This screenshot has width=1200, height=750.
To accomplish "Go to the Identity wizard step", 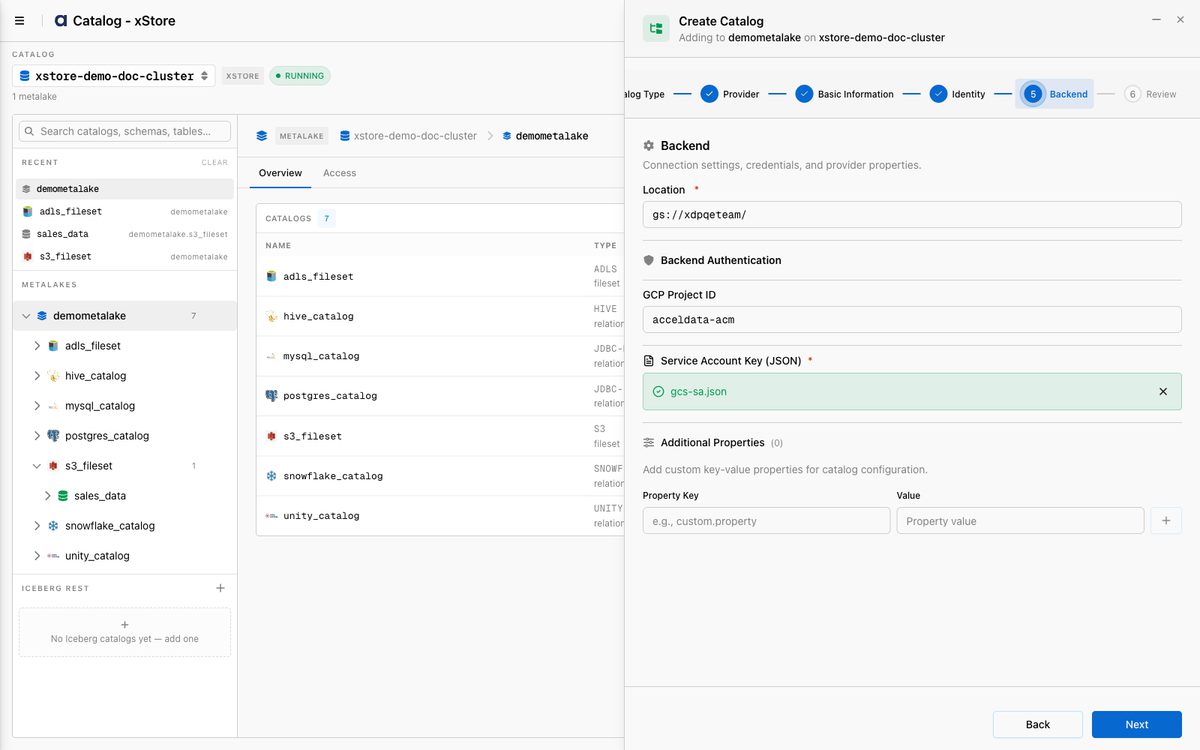I will (957, 94).
